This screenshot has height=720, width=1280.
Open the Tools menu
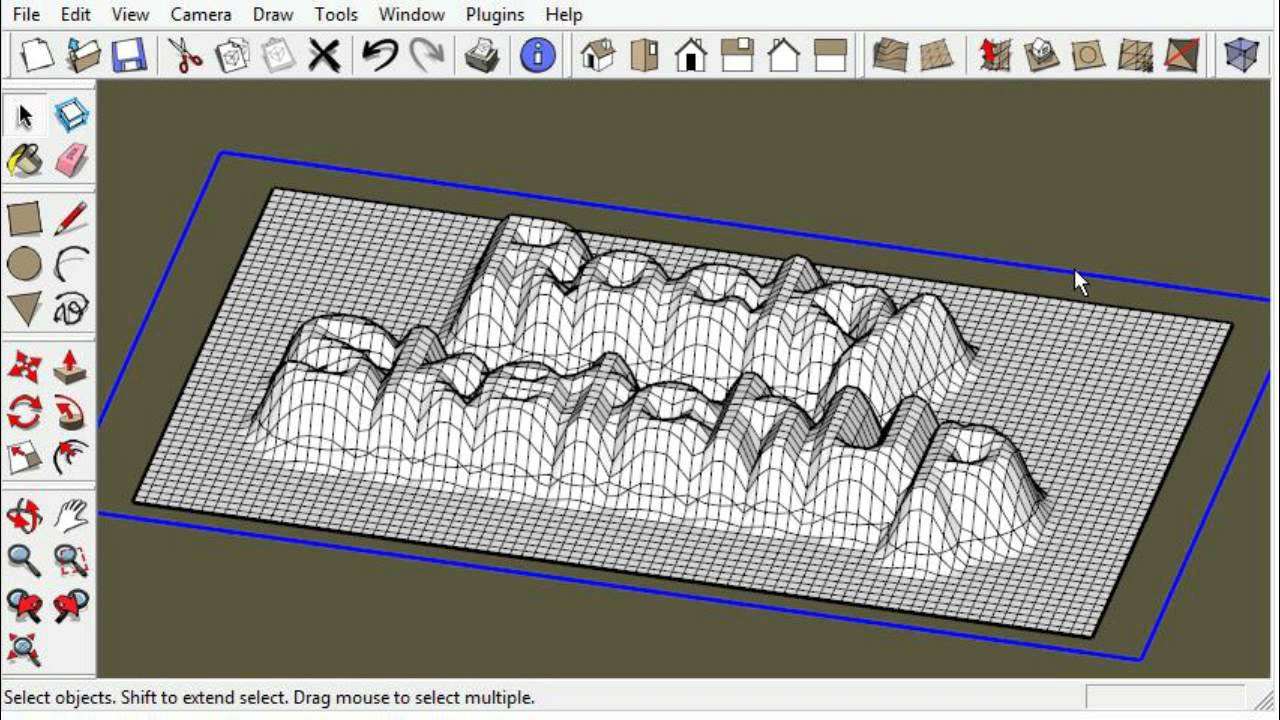(336, 14)
